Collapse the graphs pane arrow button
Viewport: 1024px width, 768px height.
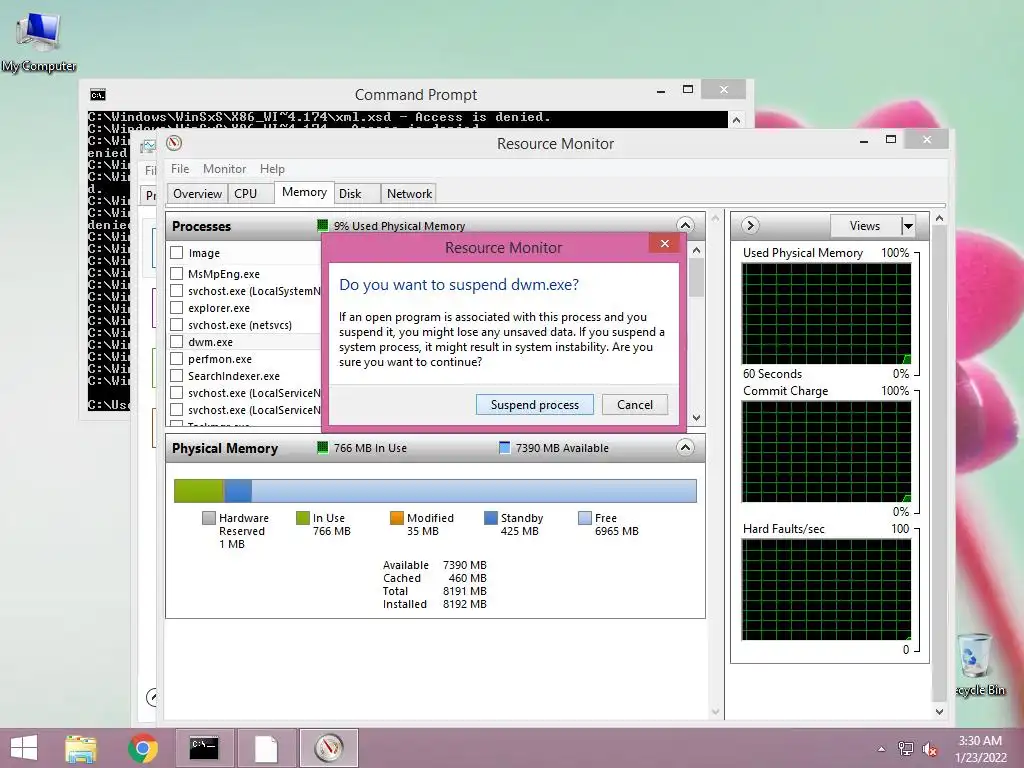tap(750, 225)
